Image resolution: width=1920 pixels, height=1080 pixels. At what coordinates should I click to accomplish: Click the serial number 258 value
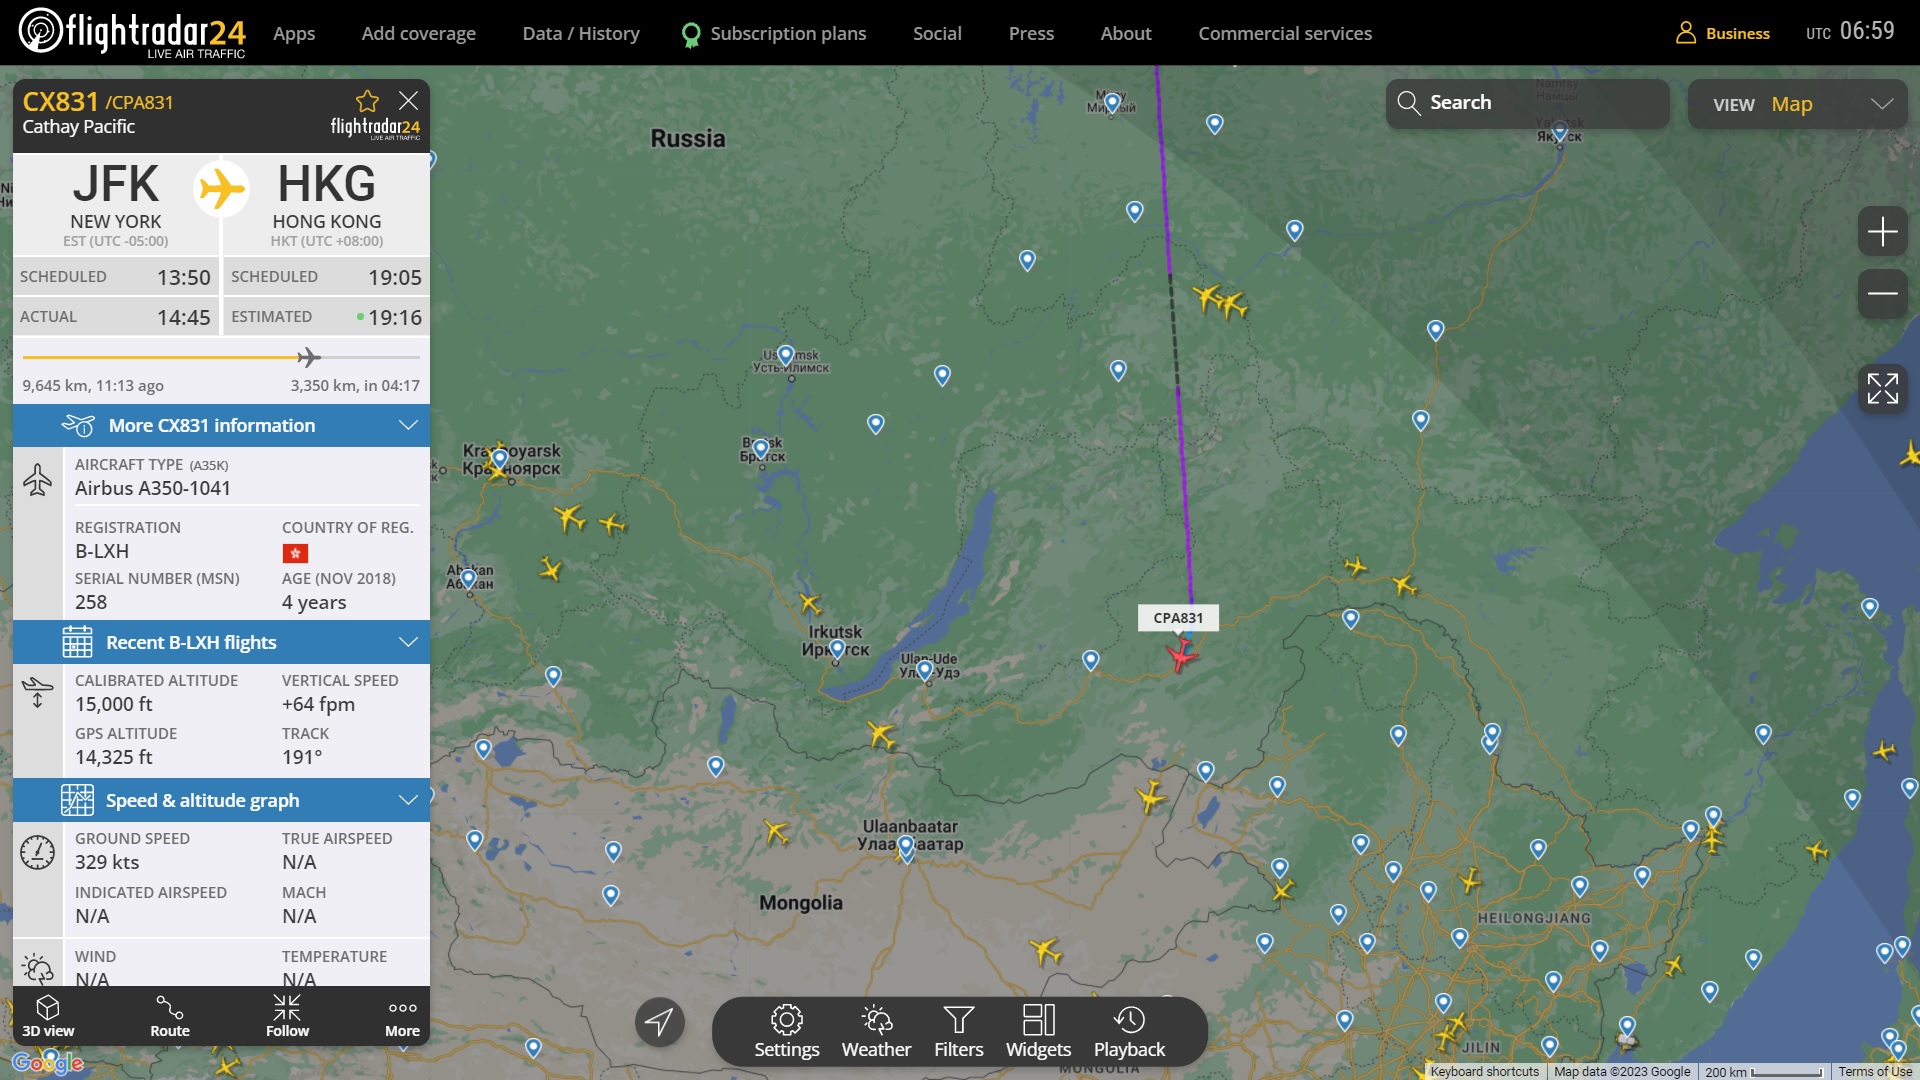(91, 602)
